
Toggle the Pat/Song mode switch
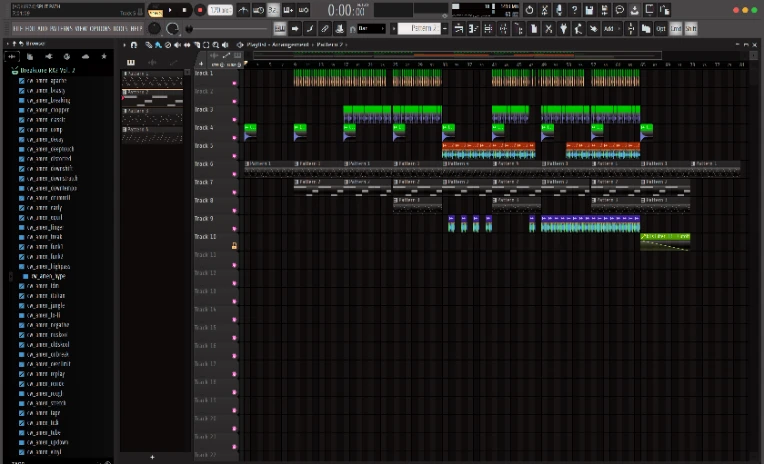(x=155, y=11)
